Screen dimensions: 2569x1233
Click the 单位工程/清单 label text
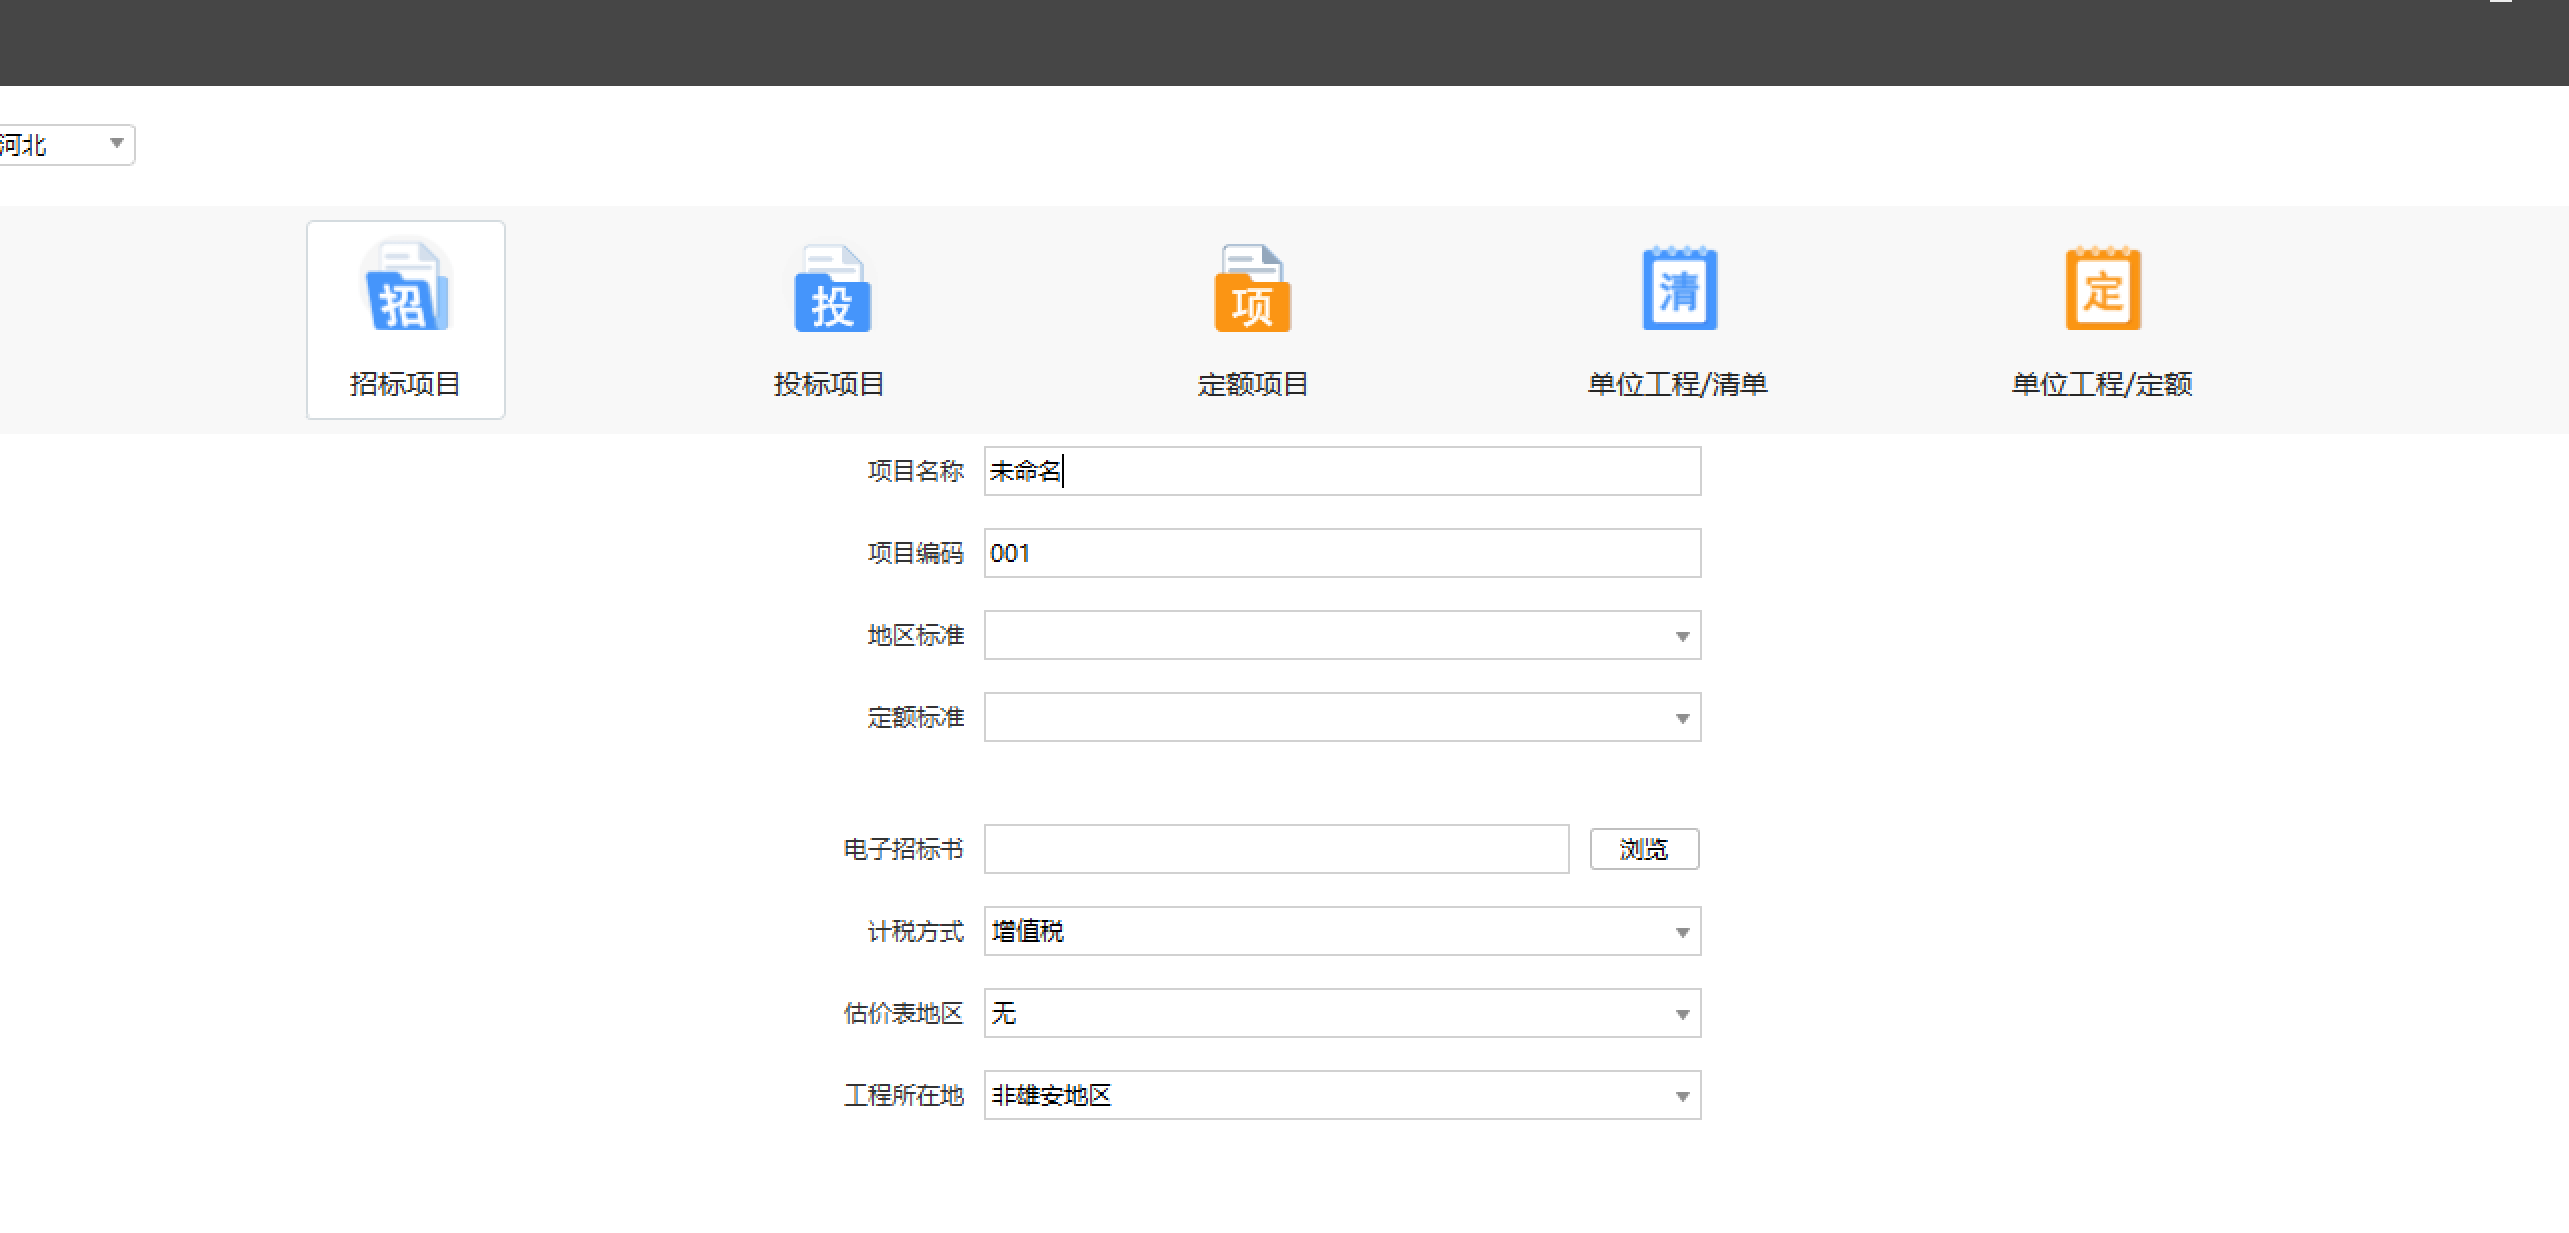coord(1678,384)
